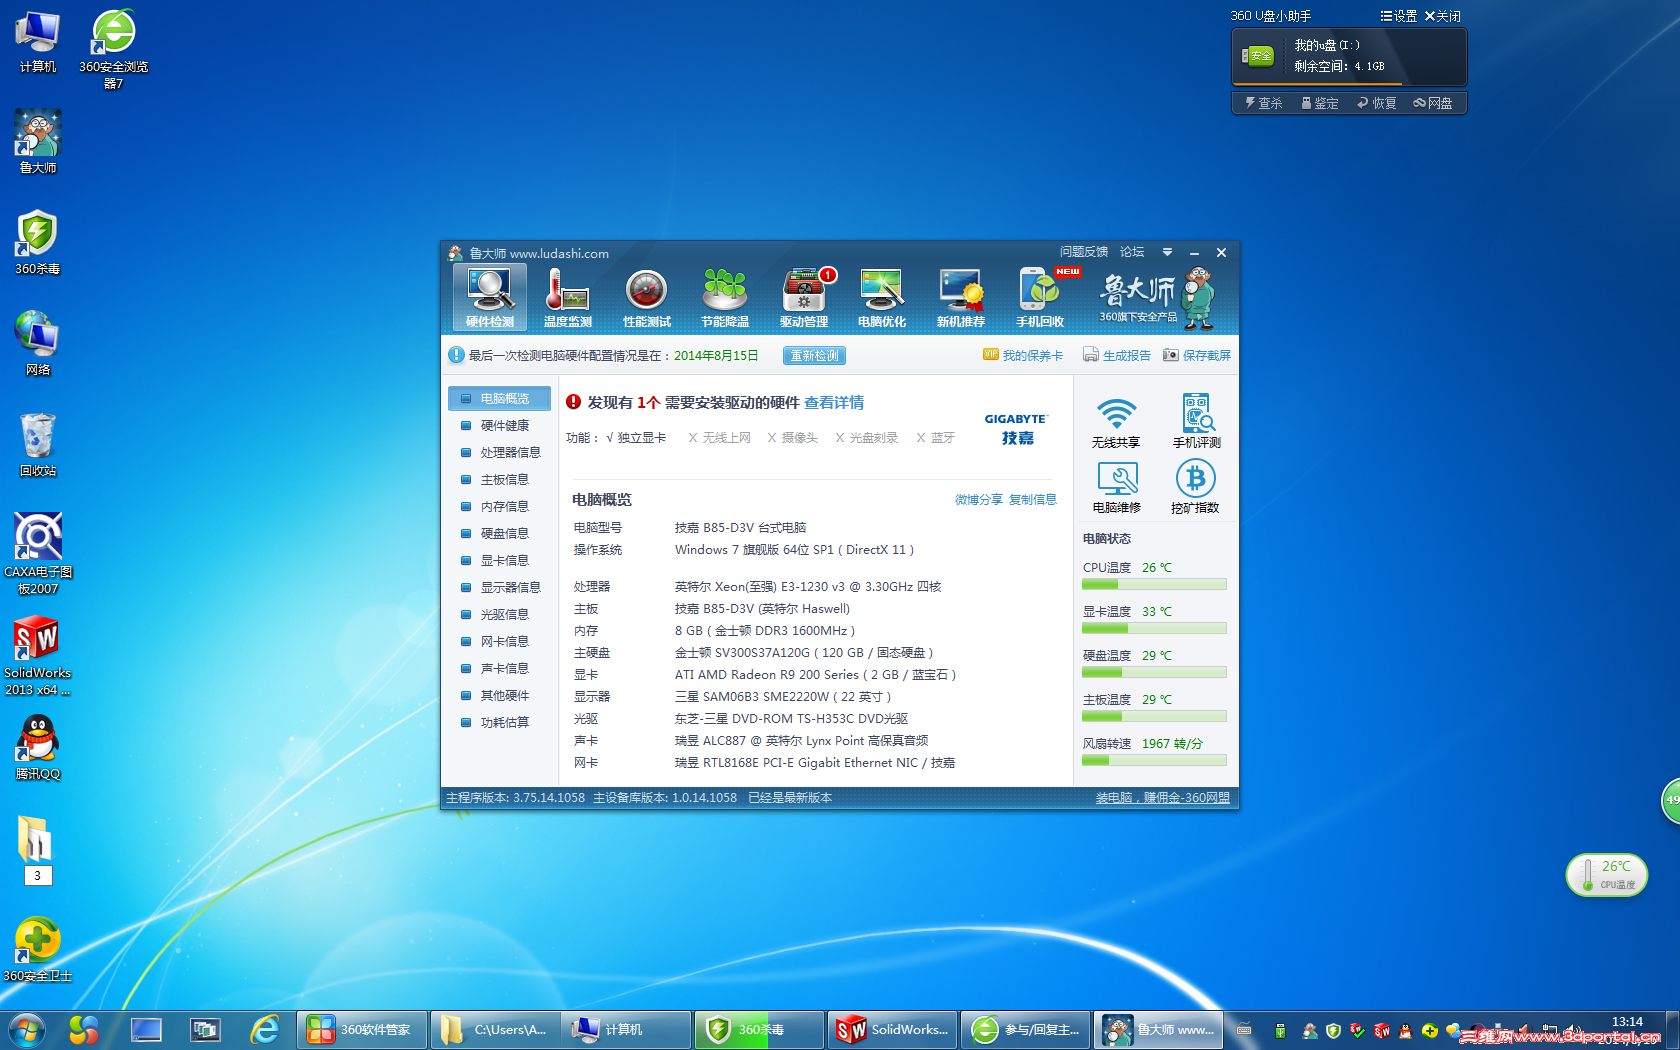Click 恢复 in the U盘 assistant toolbar
1680x1050 pixels.
tap(1377, 103)
